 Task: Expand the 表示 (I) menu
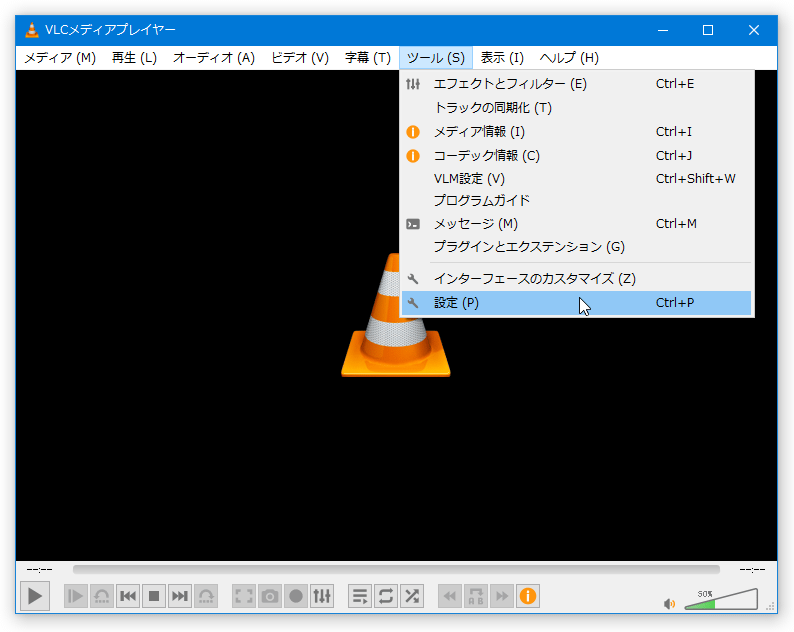[502, 58]
